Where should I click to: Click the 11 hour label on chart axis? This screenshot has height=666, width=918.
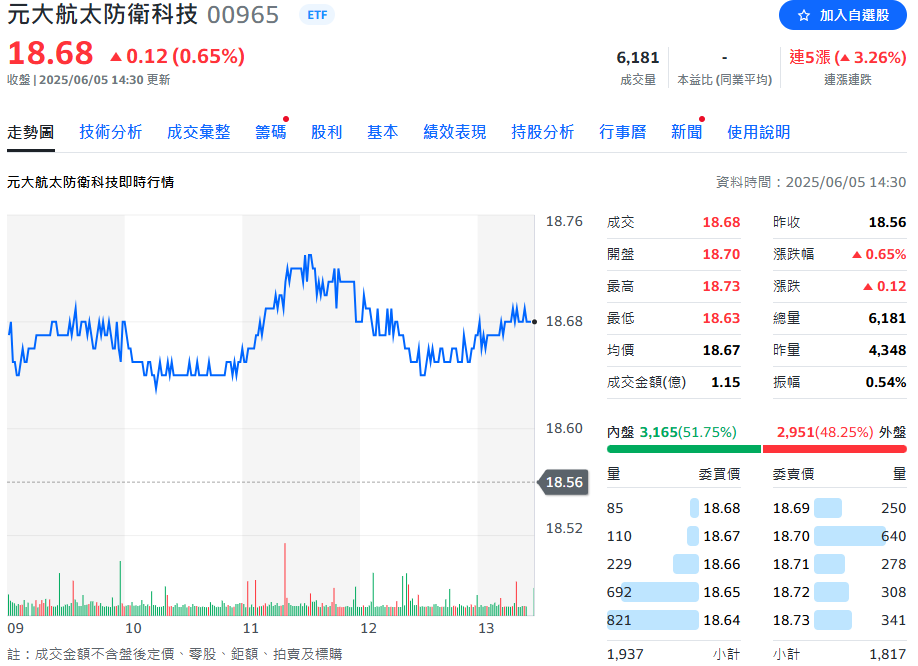tap(251, 629)
